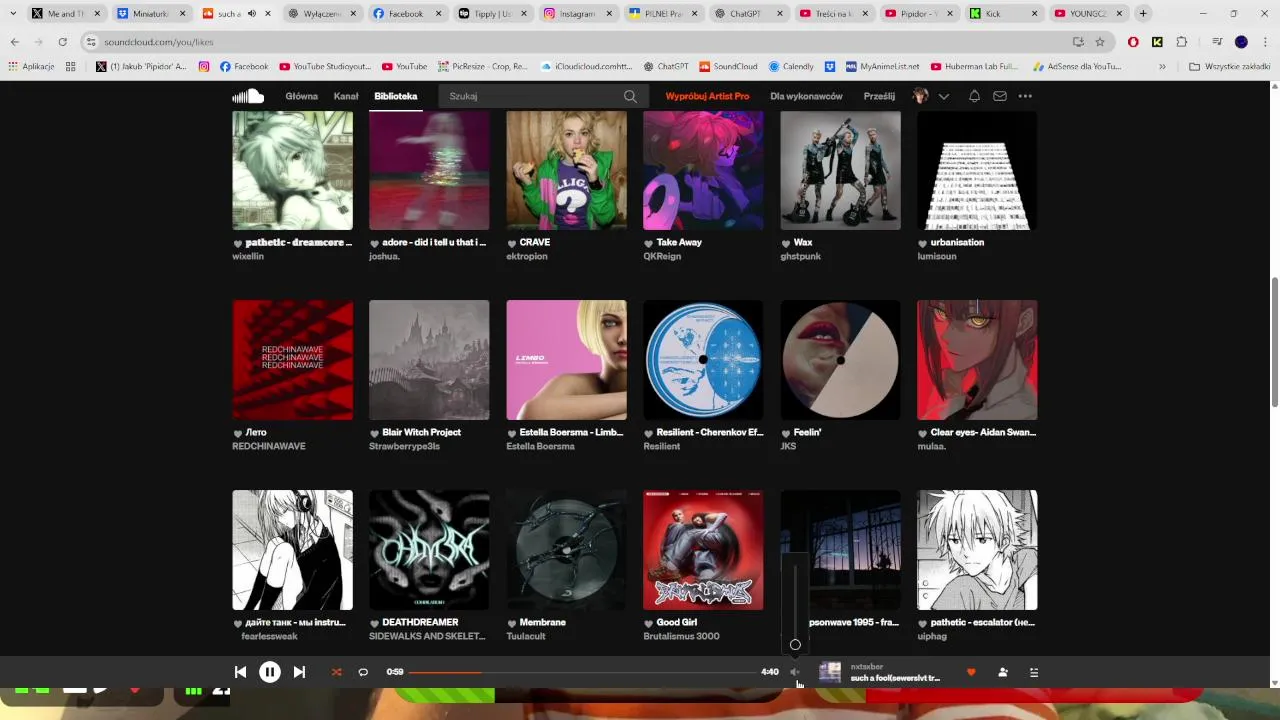Skip to next track

click(x=299, y=672)
